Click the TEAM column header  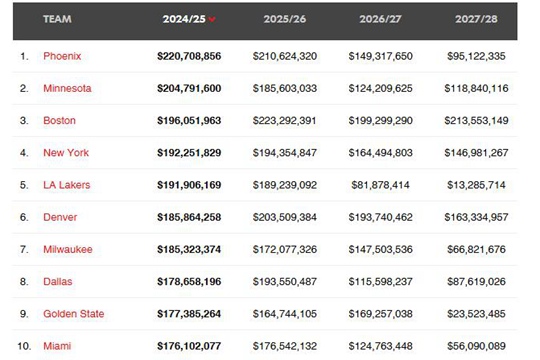[x=58, y=19]
